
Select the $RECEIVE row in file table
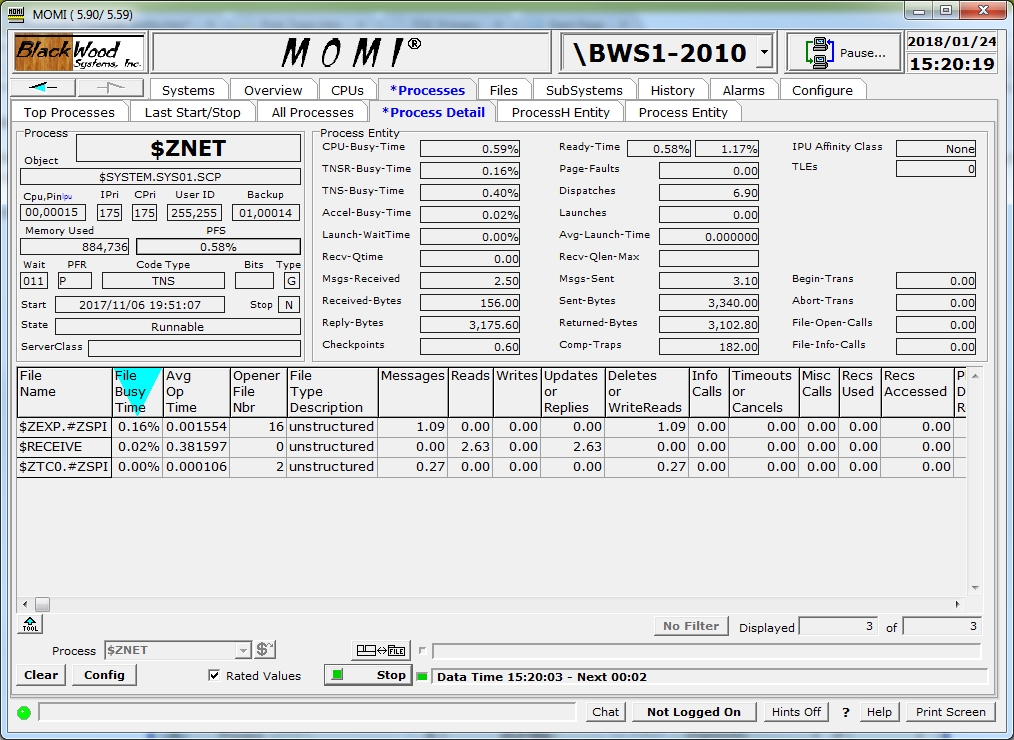(64, 447)
